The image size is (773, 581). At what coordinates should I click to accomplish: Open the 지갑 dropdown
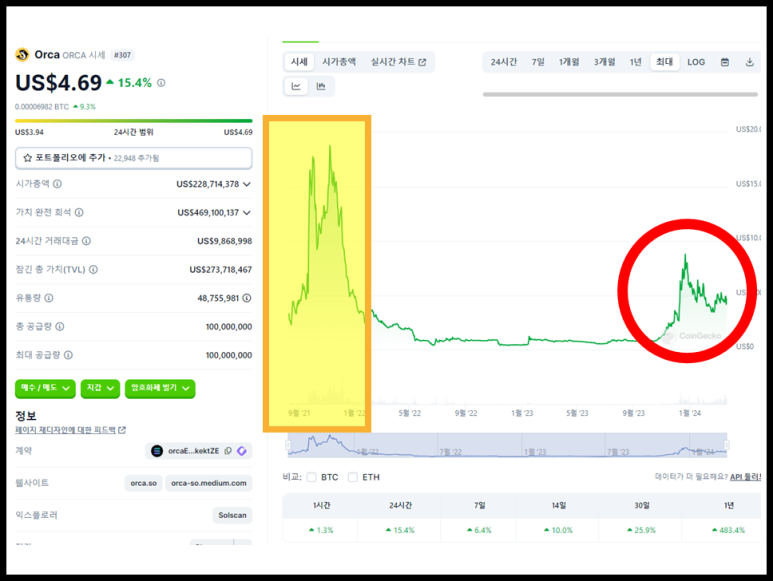click(101, 388)
